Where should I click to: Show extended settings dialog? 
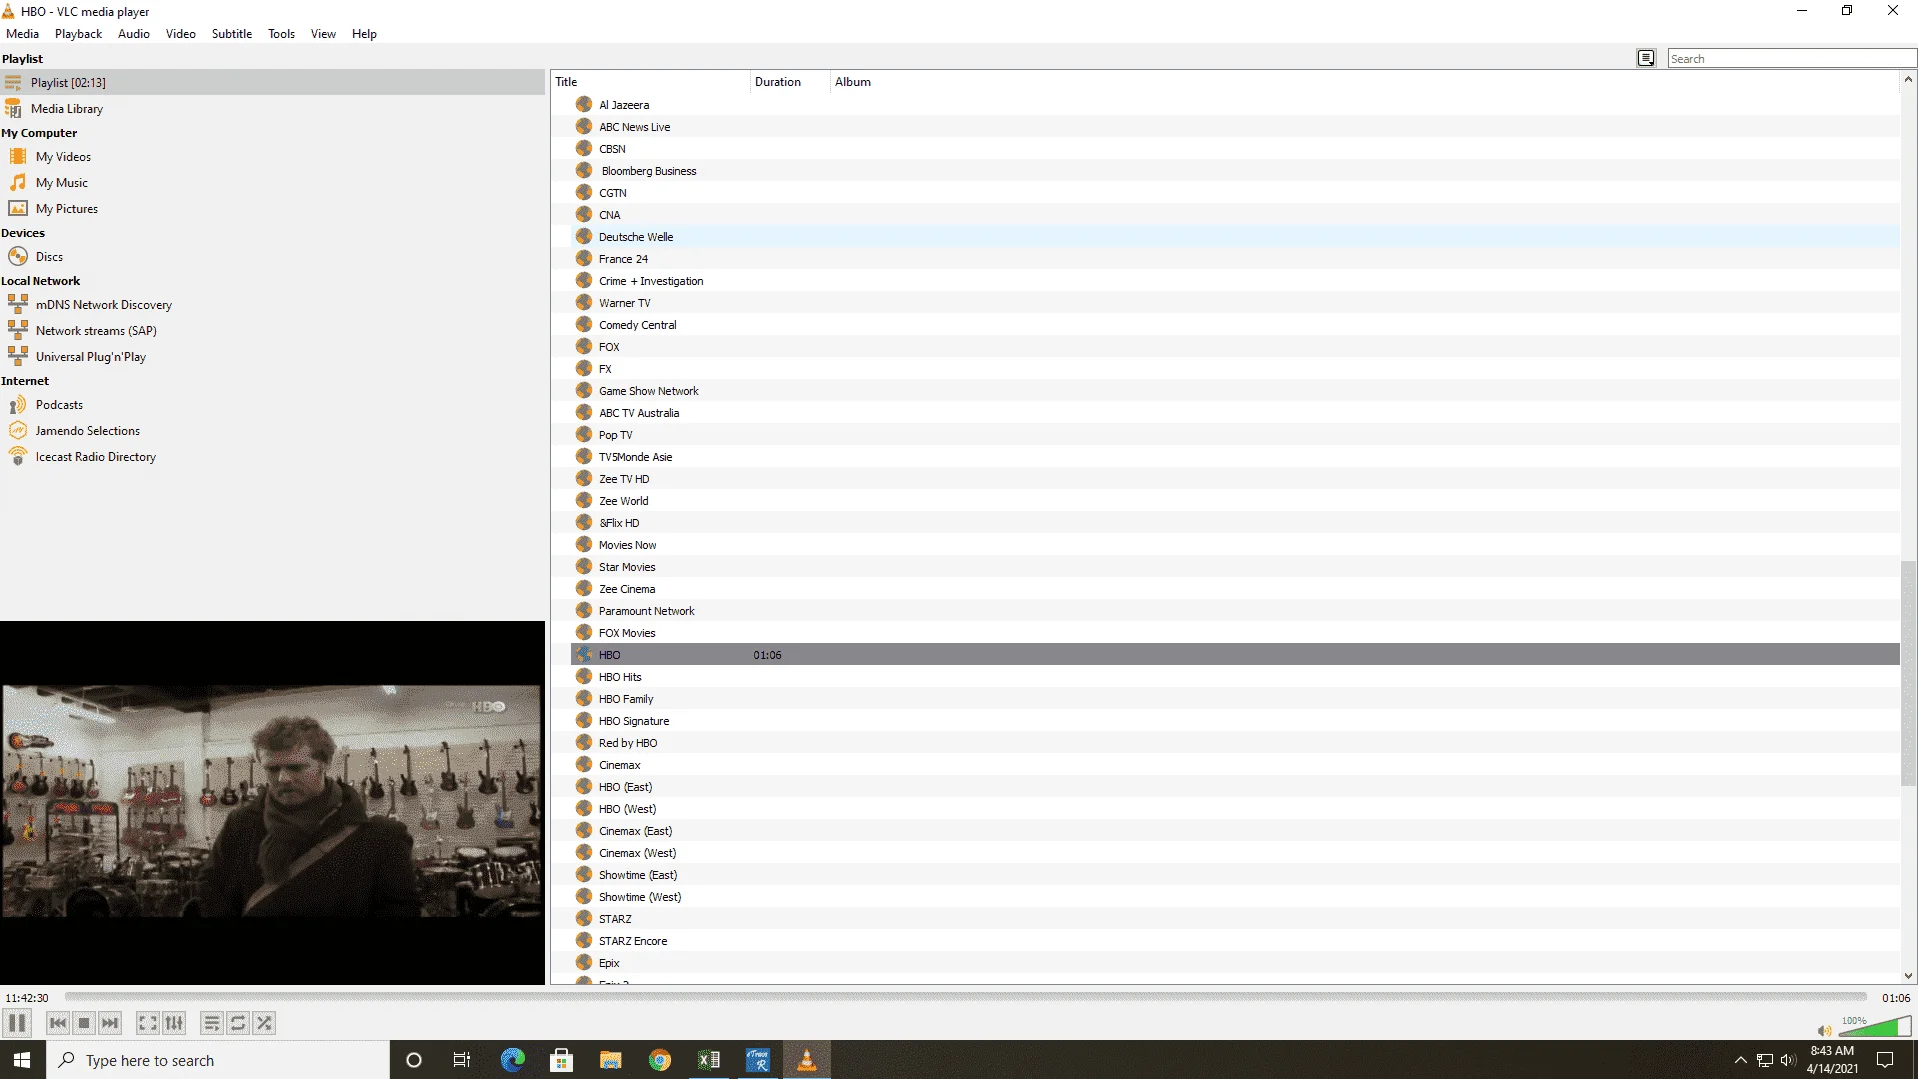174,1023
